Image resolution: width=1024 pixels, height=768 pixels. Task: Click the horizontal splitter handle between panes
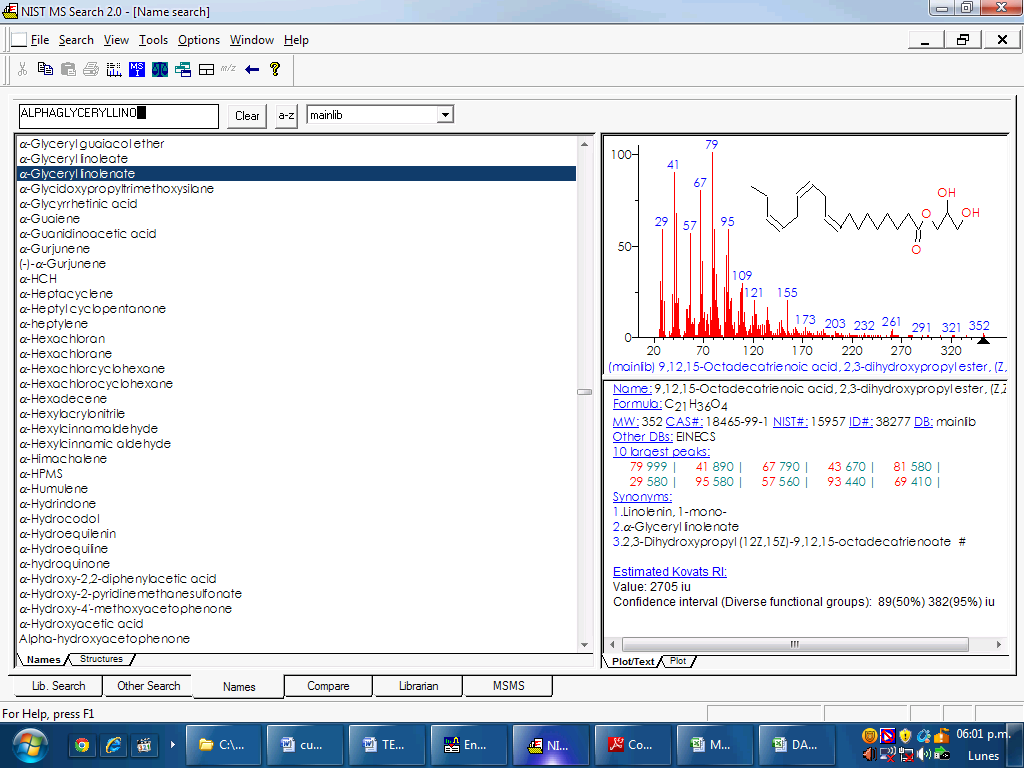[x=584, y=392]
